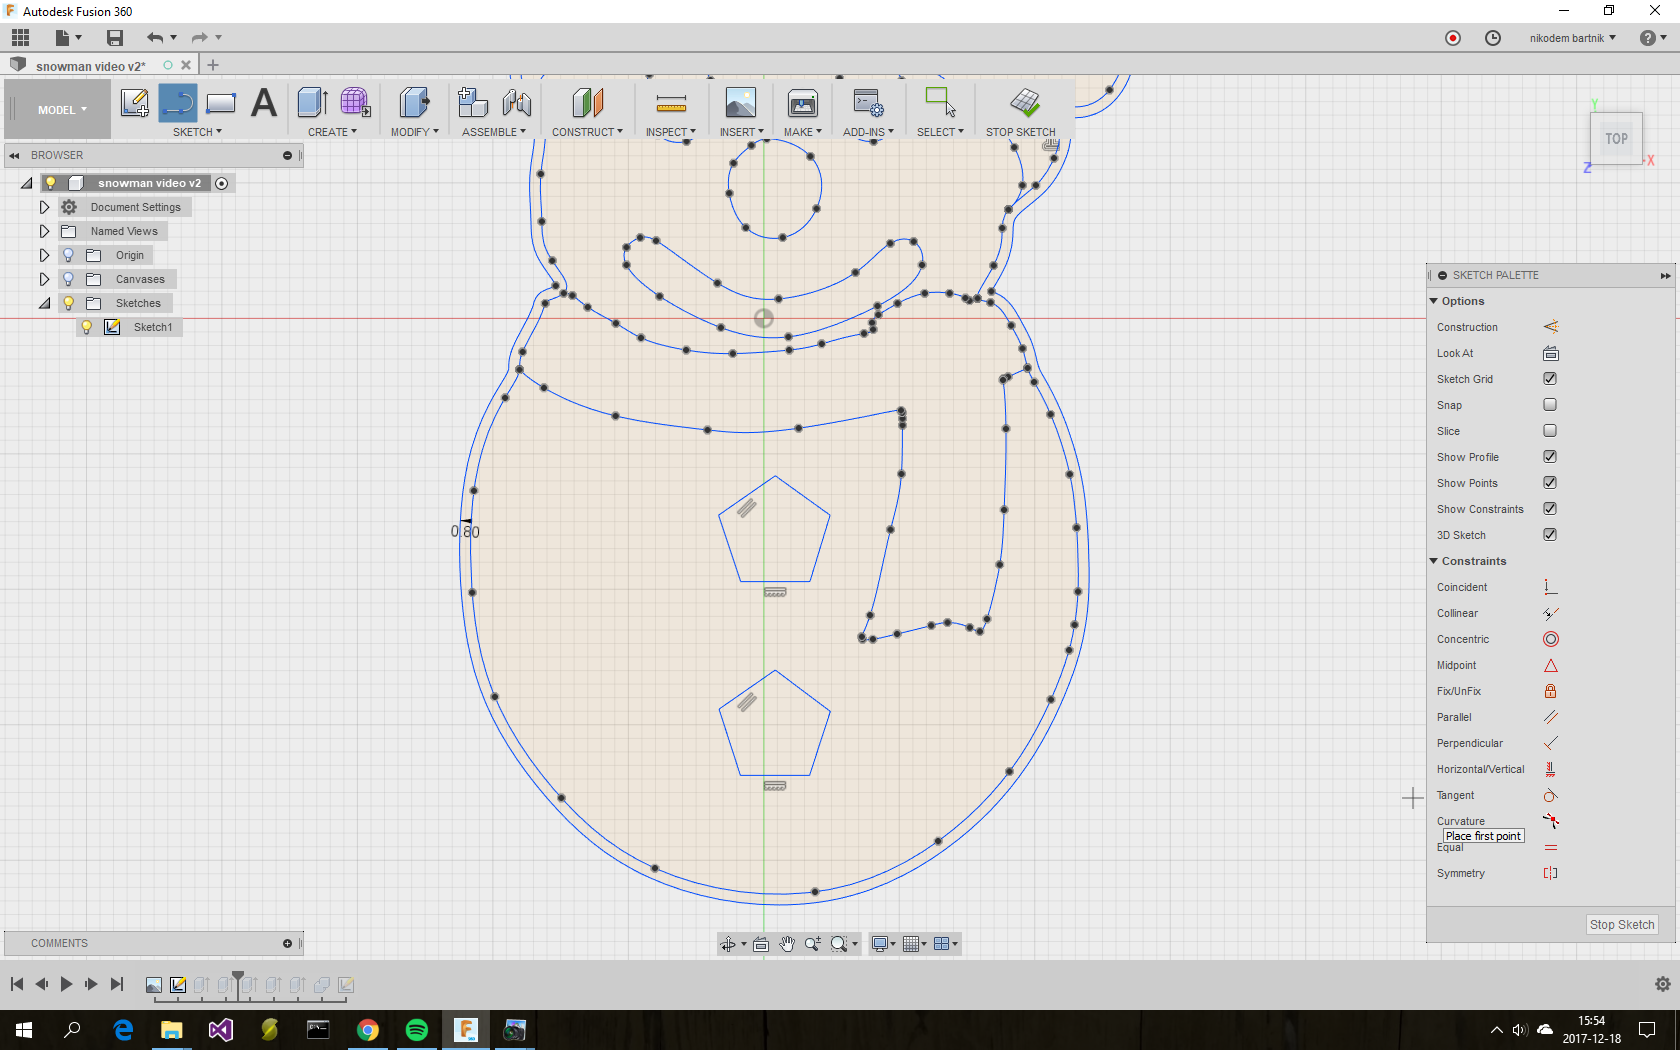Click the Joint icon in Assemble group
The image size is (1680, 1050).
tap(517, 102)
